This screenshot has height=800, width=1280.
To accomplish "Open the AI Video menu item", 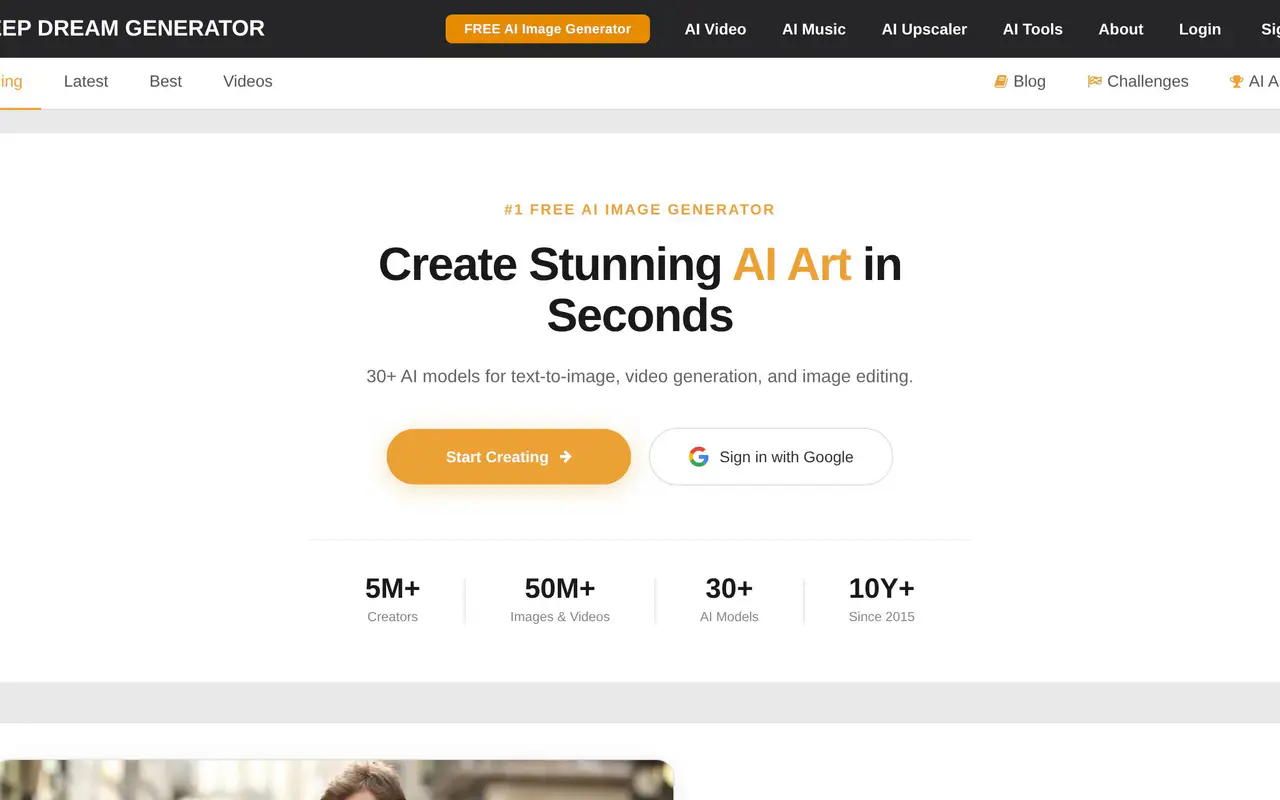I will (715, 29).
